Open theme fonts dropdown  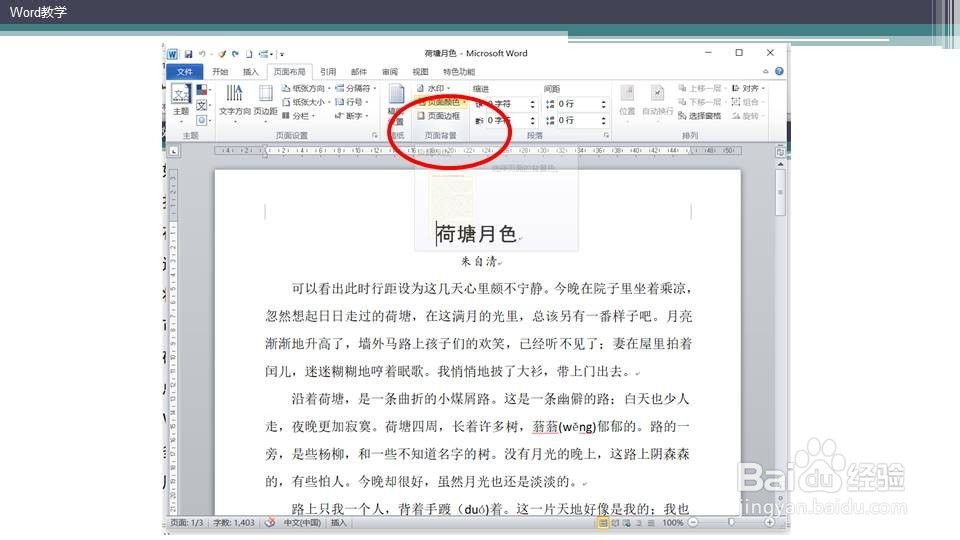pos(203,105)
